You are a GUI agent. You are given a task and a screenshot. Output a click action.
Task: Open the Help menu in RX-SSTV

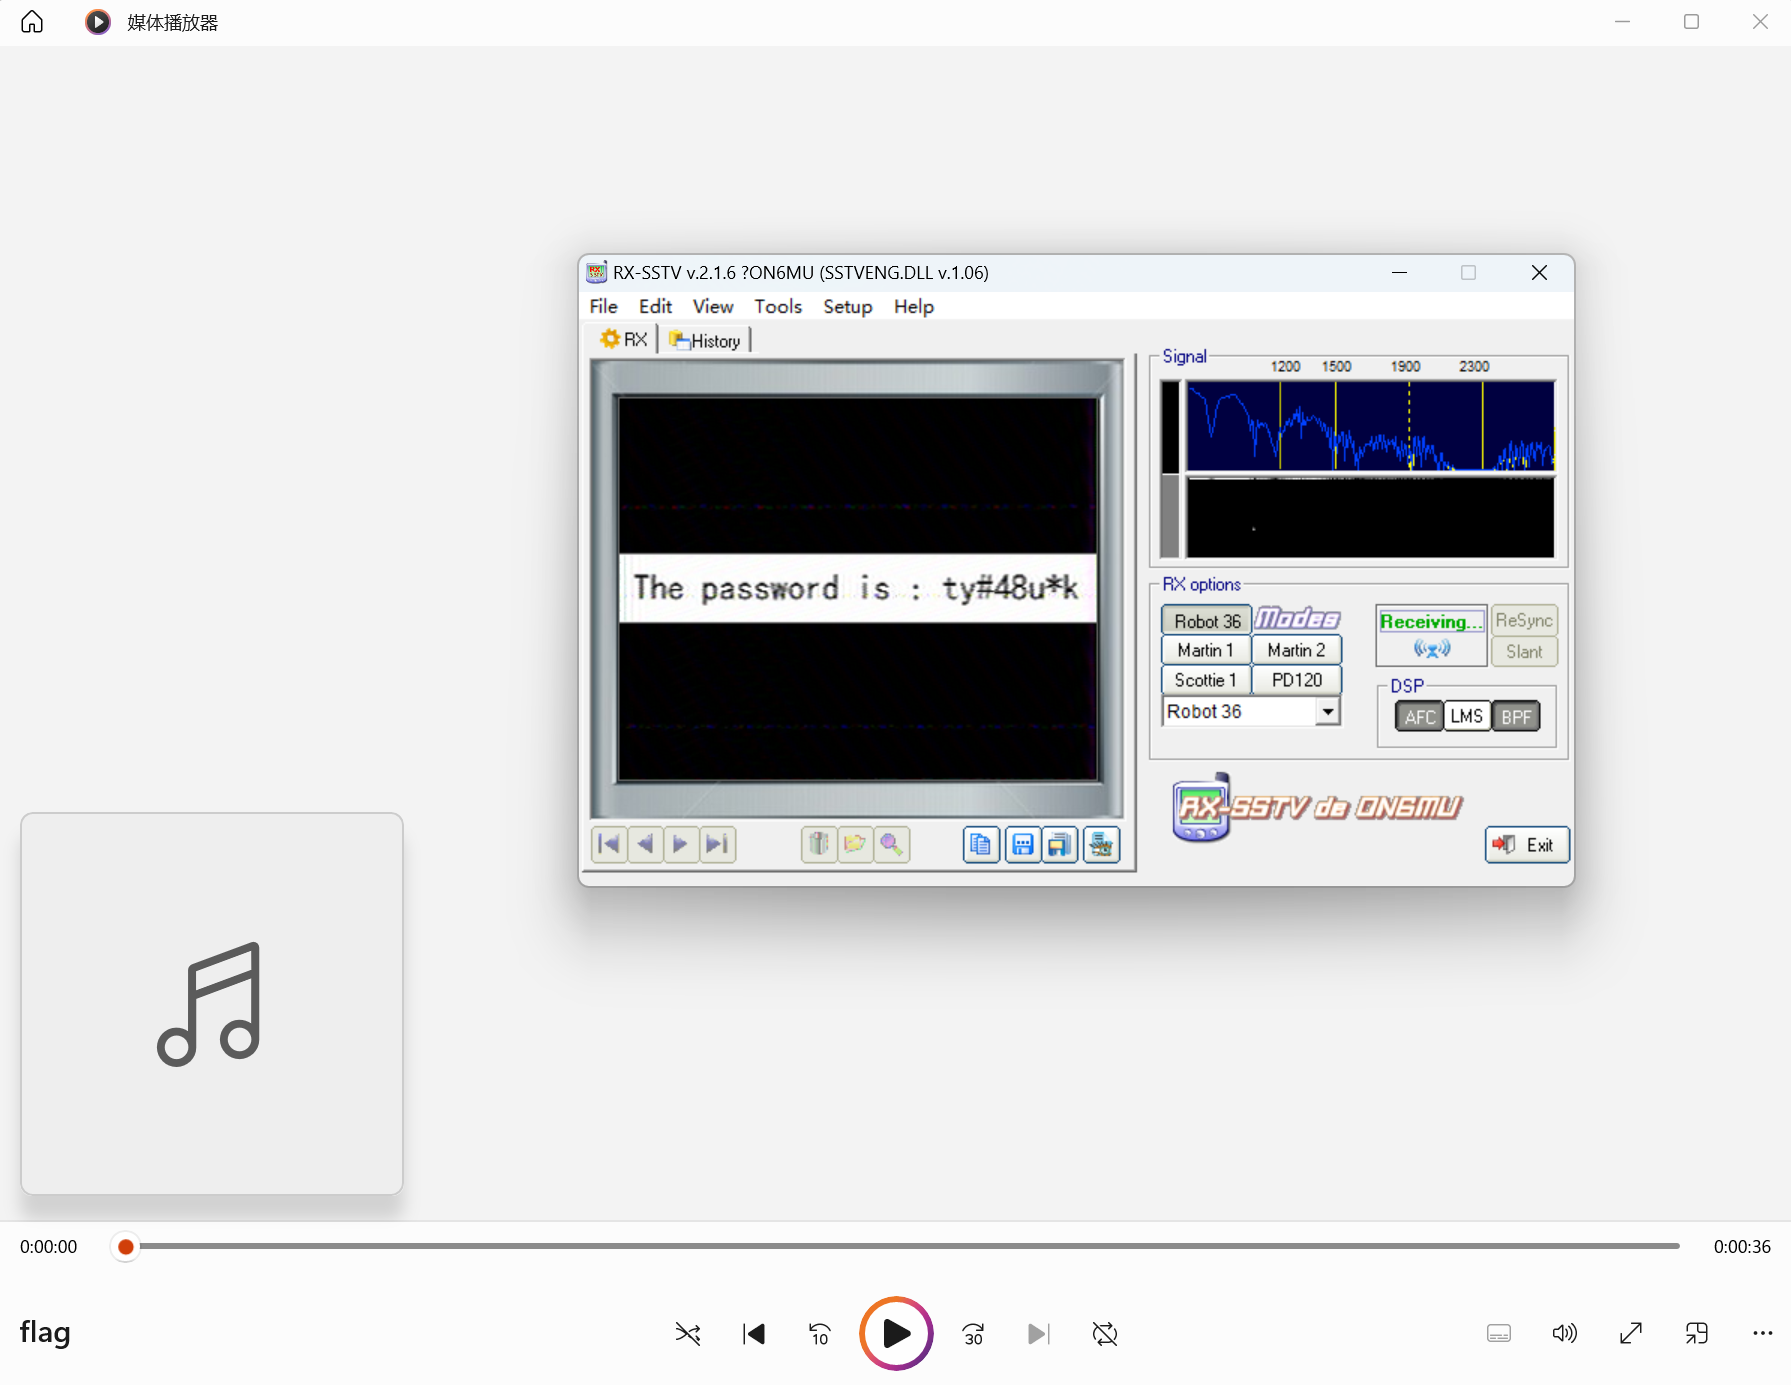click(x=913, y=306)
